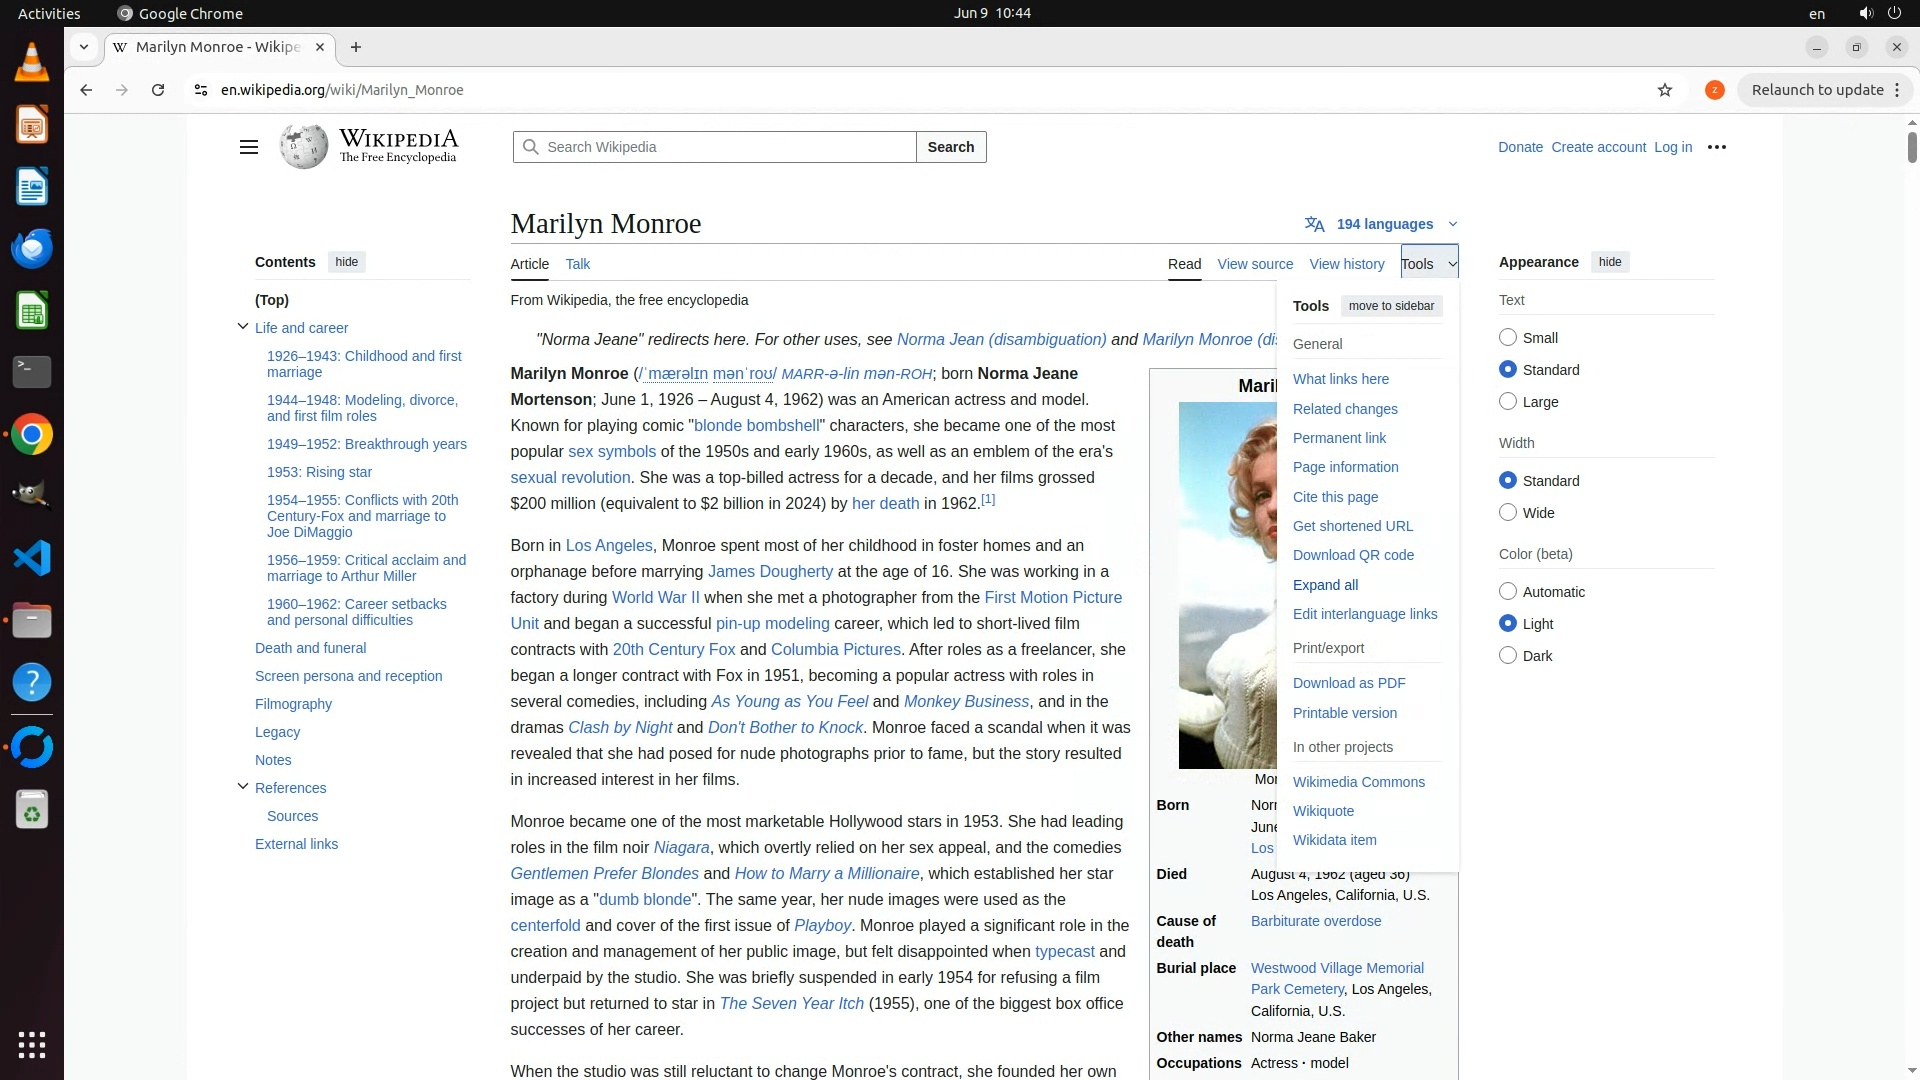
Task: Choose Download as PDF from Tools menu
Action: point(1348,683)
